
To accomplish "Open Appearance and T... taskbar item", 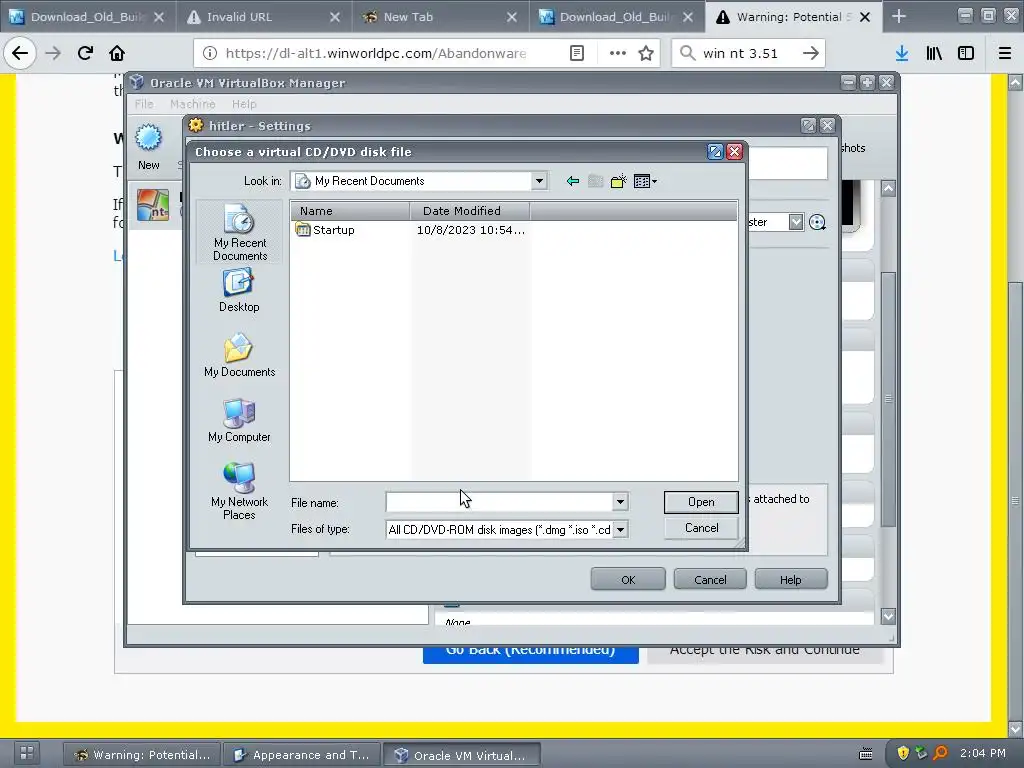I will pos(302,754).
